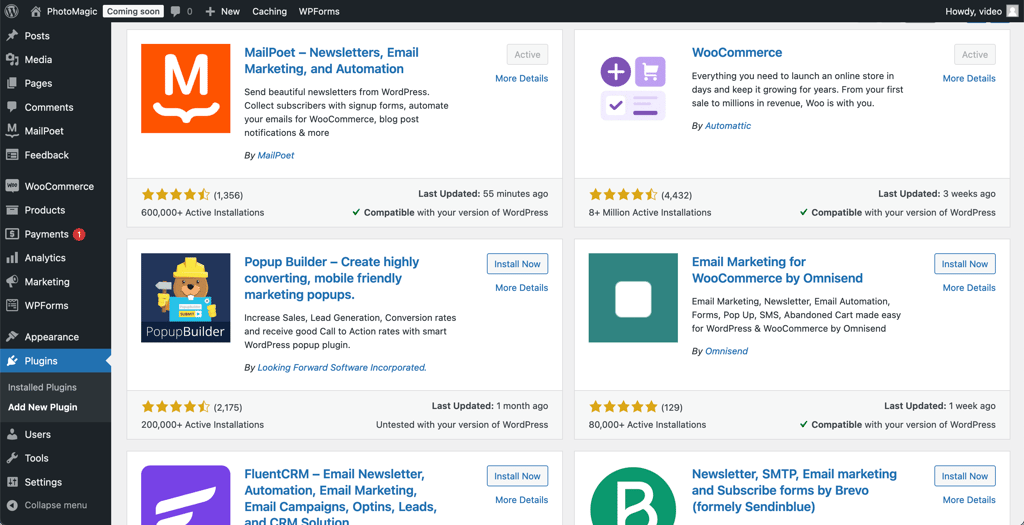Click the Posts pushpin icon in sidebar
Screen dimensions: 1024x525
pyautogui.click(x=12, y=36)
